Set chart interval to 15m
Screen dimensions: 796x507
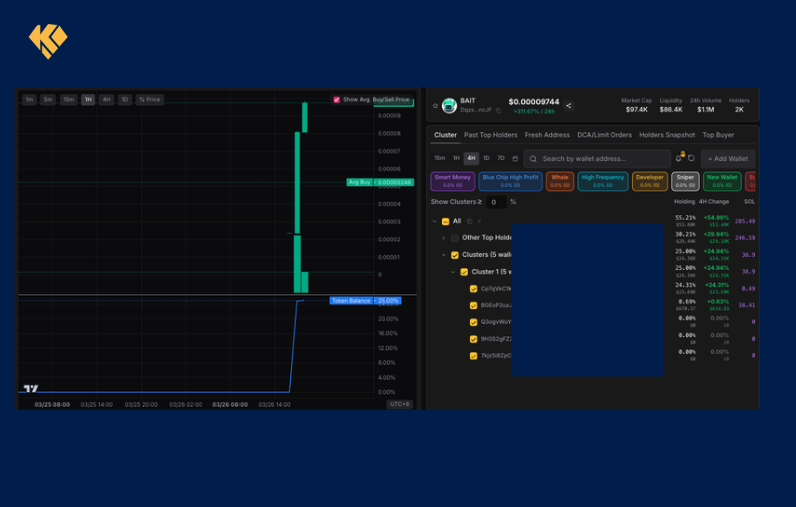69,99
